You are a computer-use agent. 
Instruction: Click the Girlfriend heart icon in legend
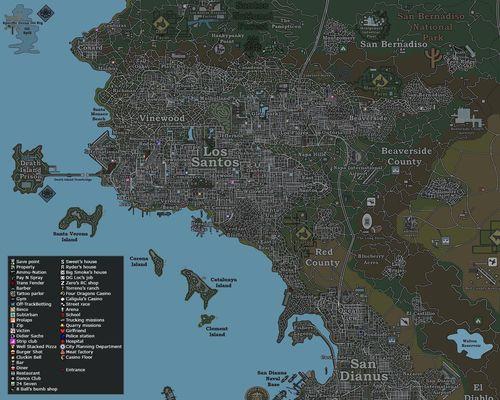pyautogui.click(x=62, y=331)
